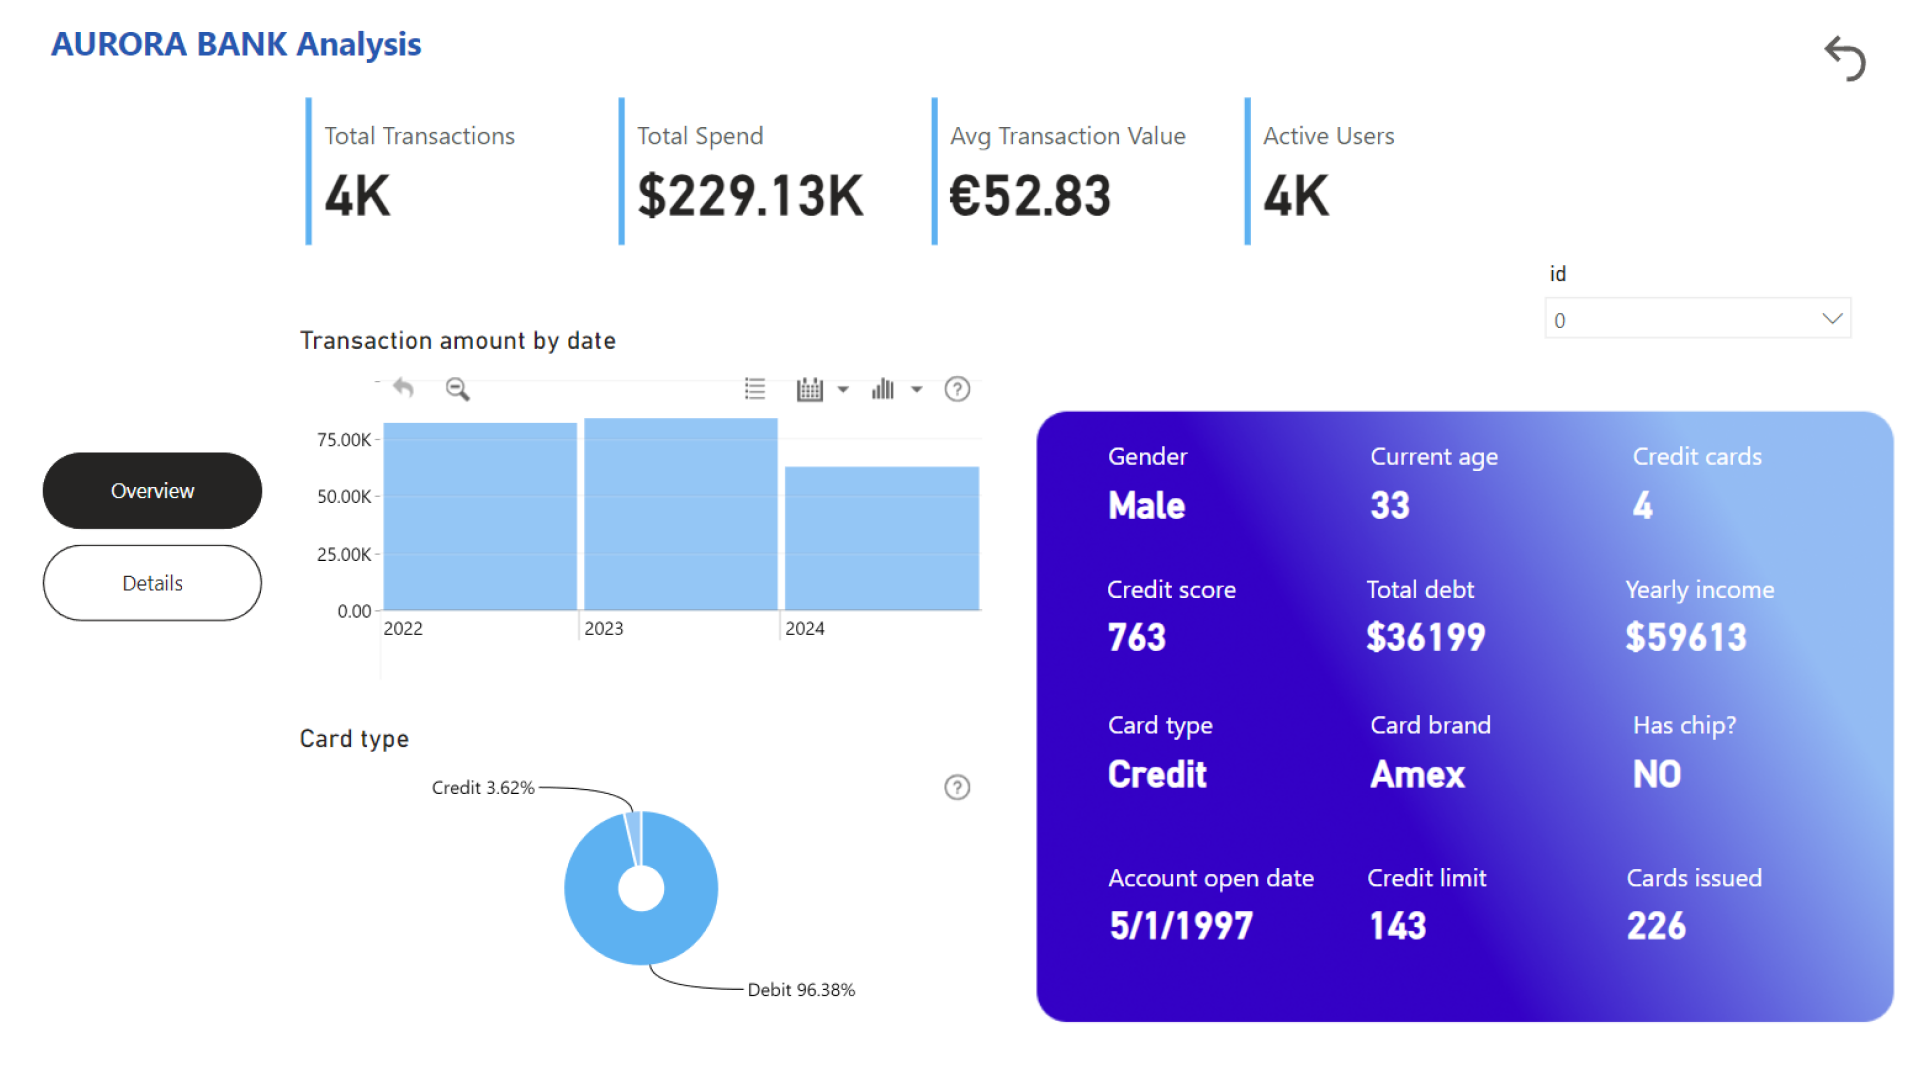Open the id slicer dropdown
1920x1080 pixels.
click(1697, 319)
